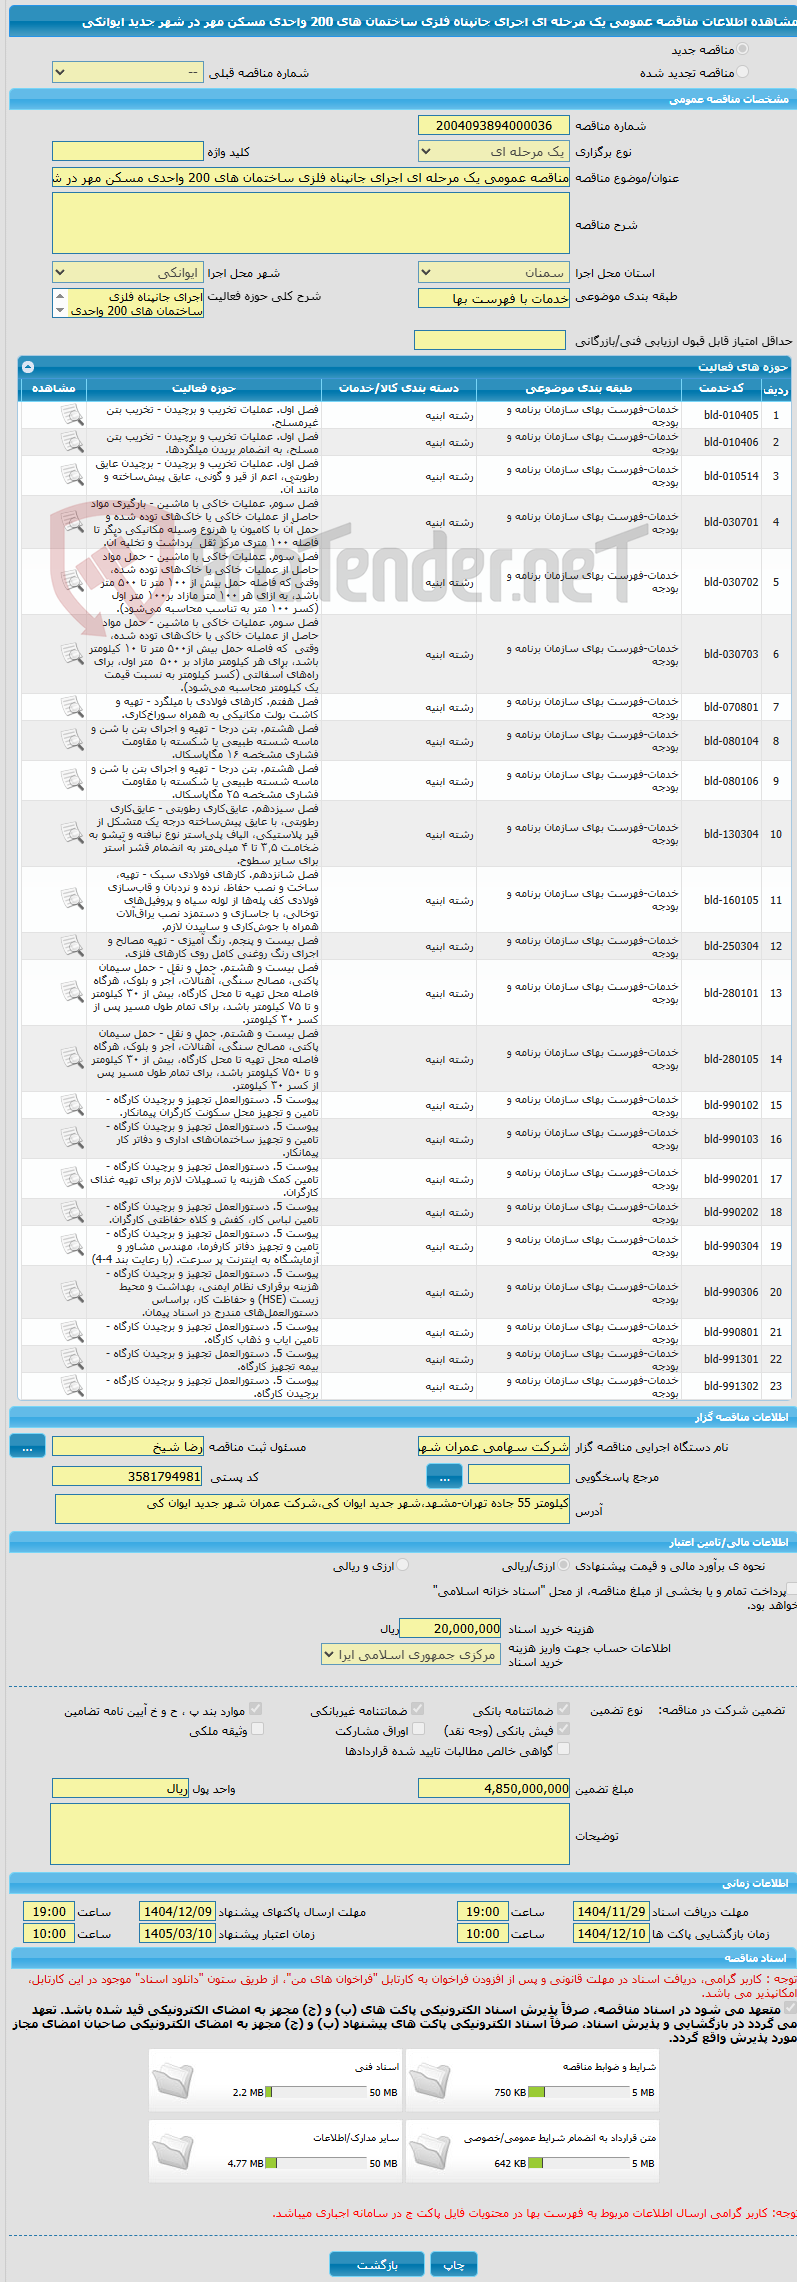Click اسناد فنی size progress bar
This screenshot has height=2282, width=797.
click(x=317, y=2092)
